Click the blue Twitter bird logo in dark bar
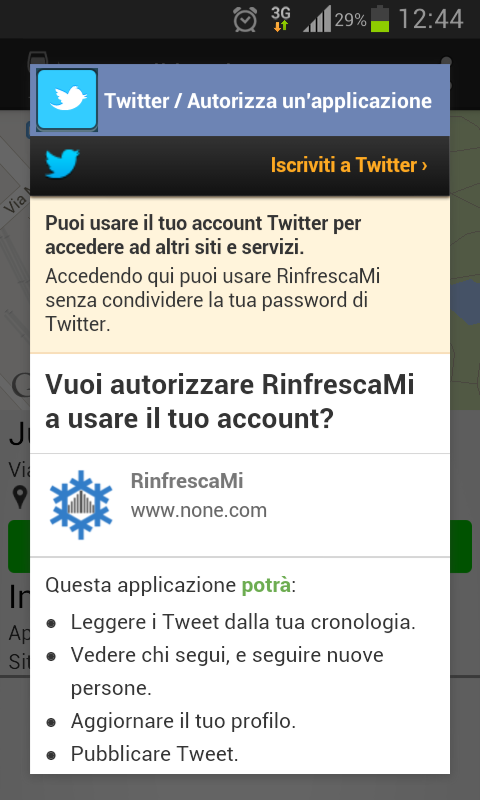 [62, 164]
